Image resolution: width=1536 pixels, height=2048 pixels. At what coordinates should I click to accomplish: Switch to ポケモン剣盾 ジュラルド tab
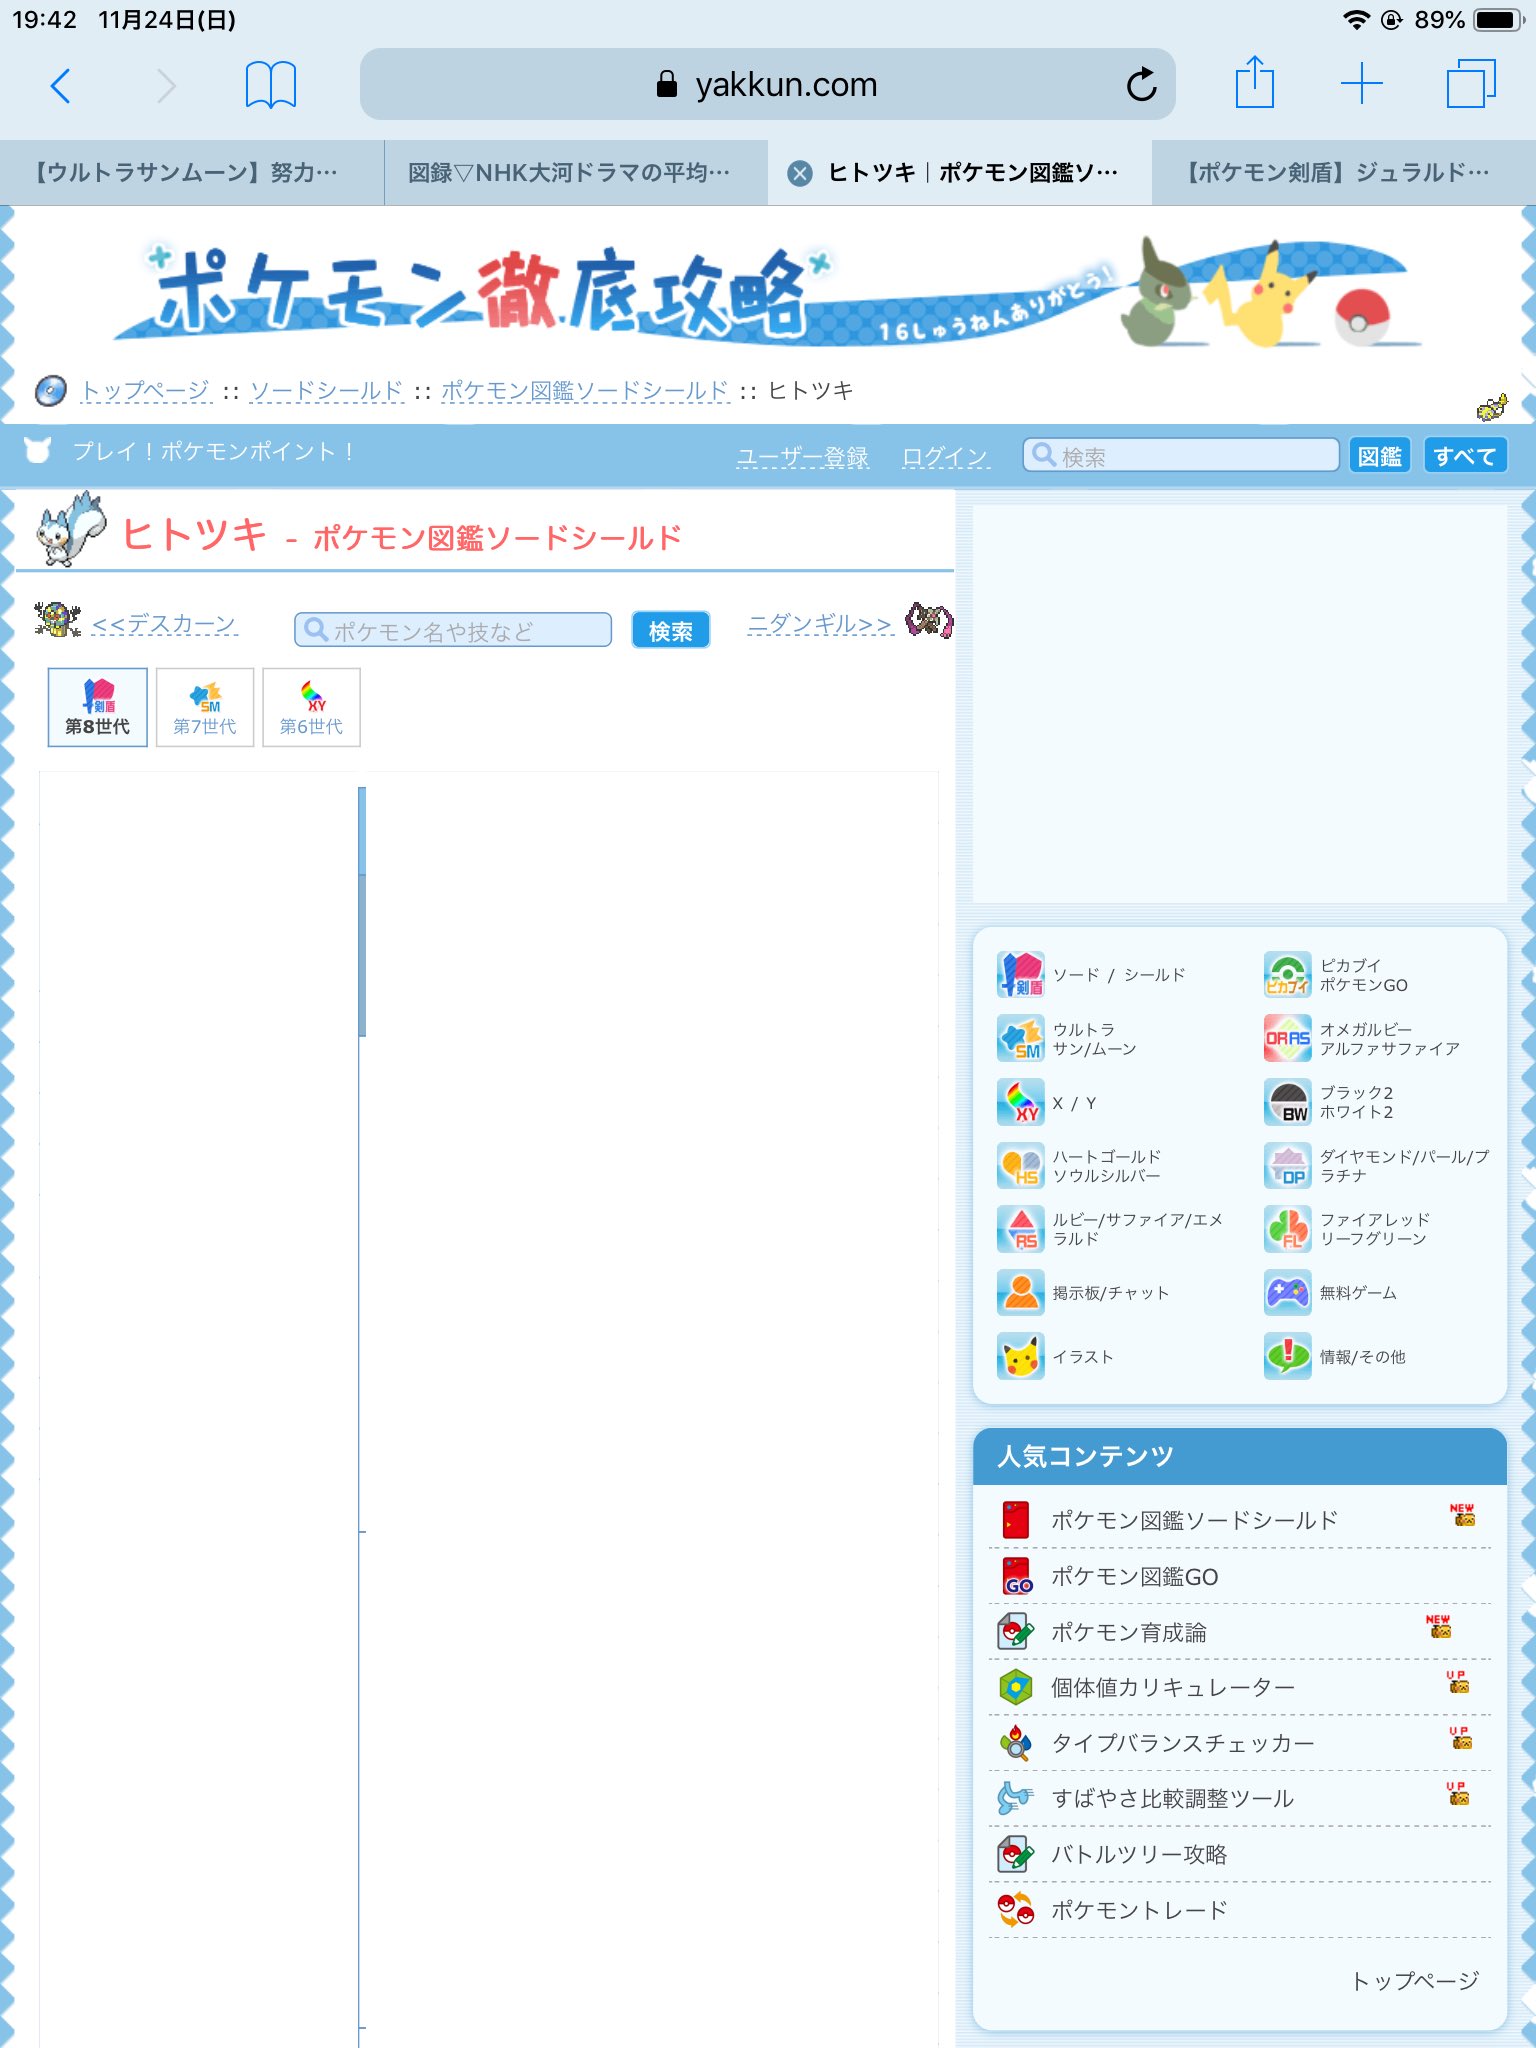click(x=1344, y=173)
